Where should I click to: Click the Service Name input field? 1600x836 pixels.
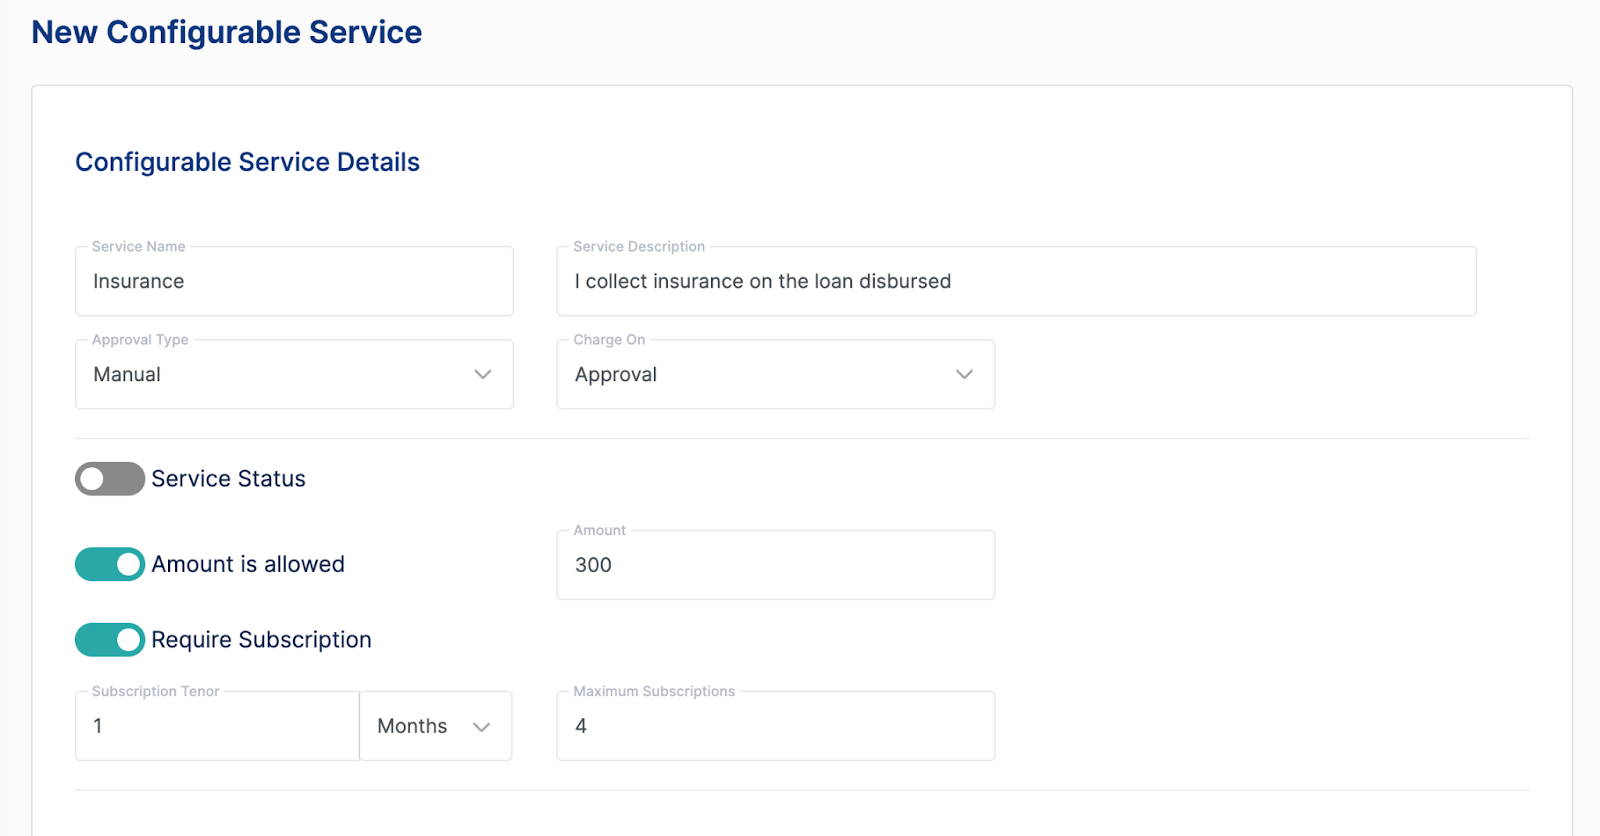(x=294, y=281)
